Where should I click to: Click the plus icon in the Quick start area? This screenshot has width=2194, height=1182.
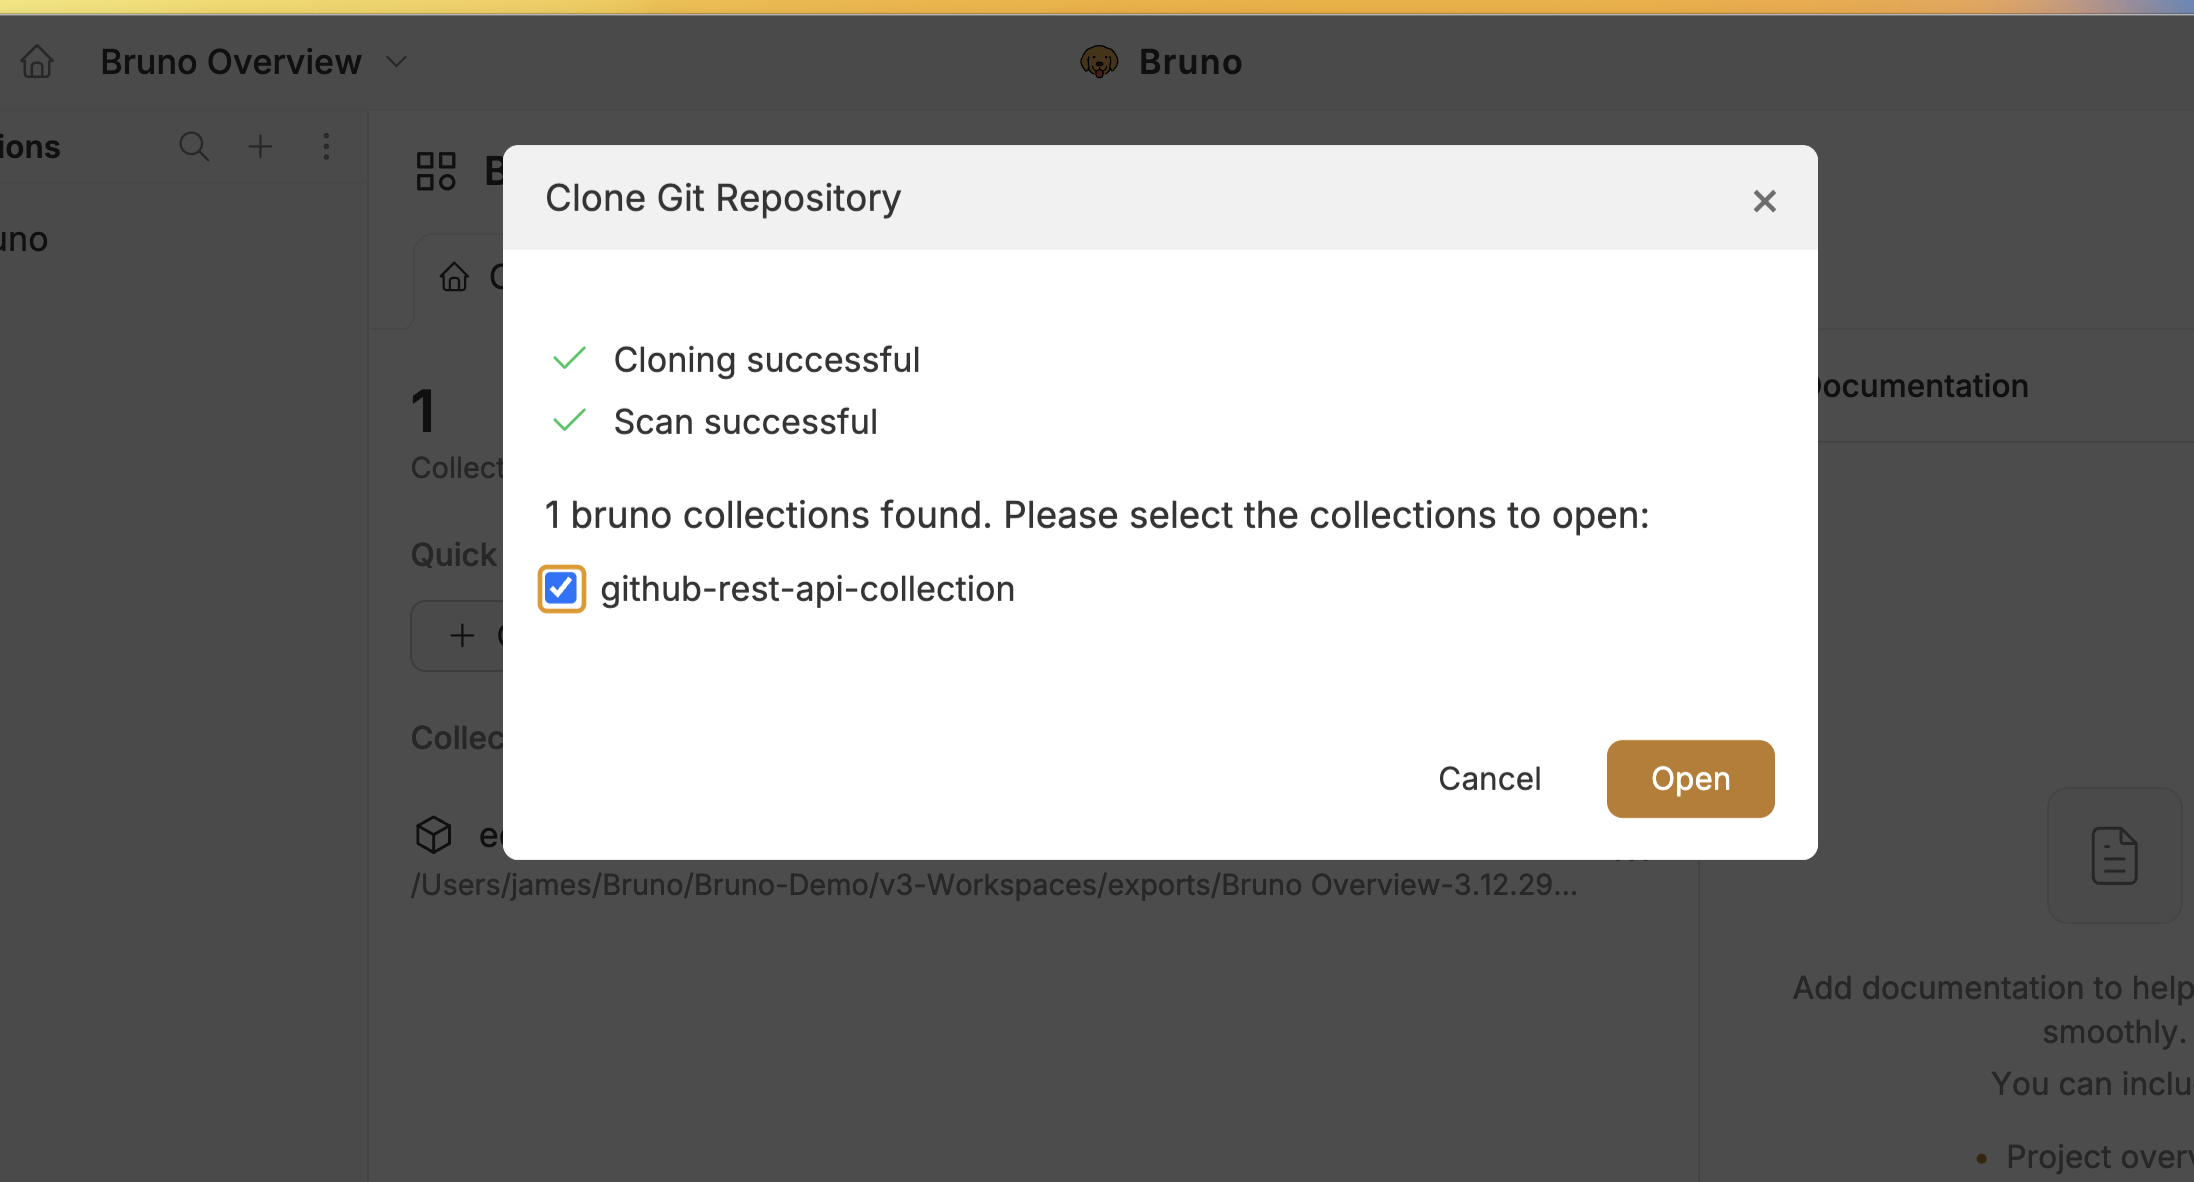(461, 635)
